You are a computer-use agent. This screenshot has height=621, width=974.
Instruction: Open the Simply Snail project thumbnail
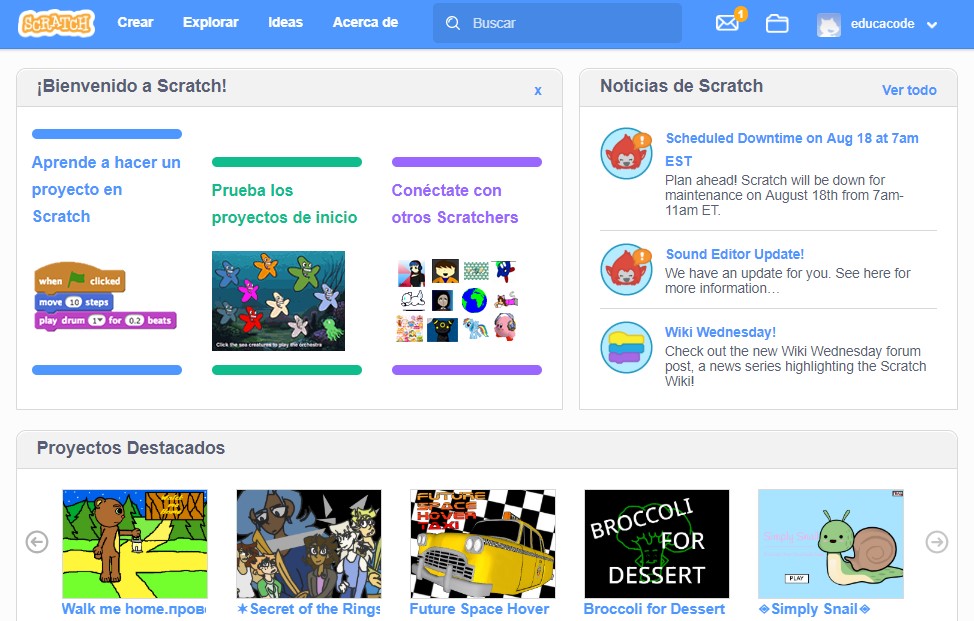(831, 544)
